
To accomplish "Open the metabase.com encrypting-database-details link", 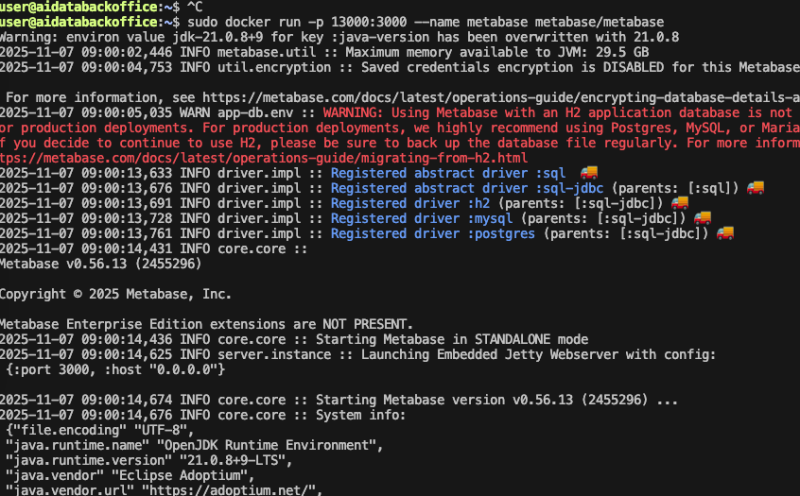I will pos(501,97).
